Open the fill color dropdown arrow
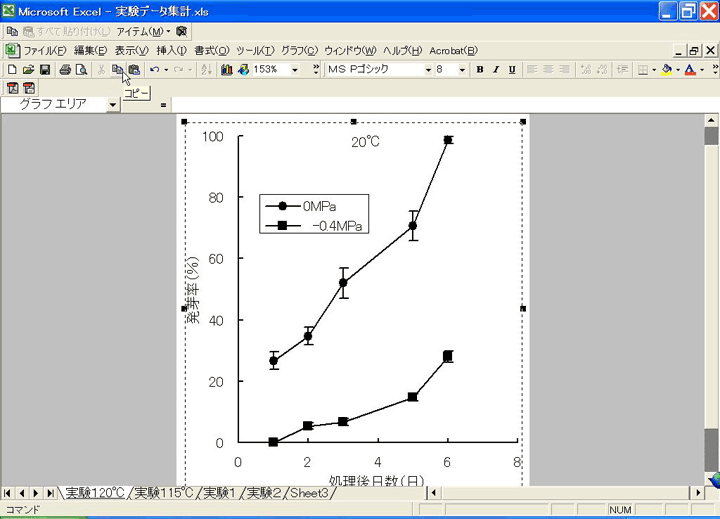 (678, 70)
